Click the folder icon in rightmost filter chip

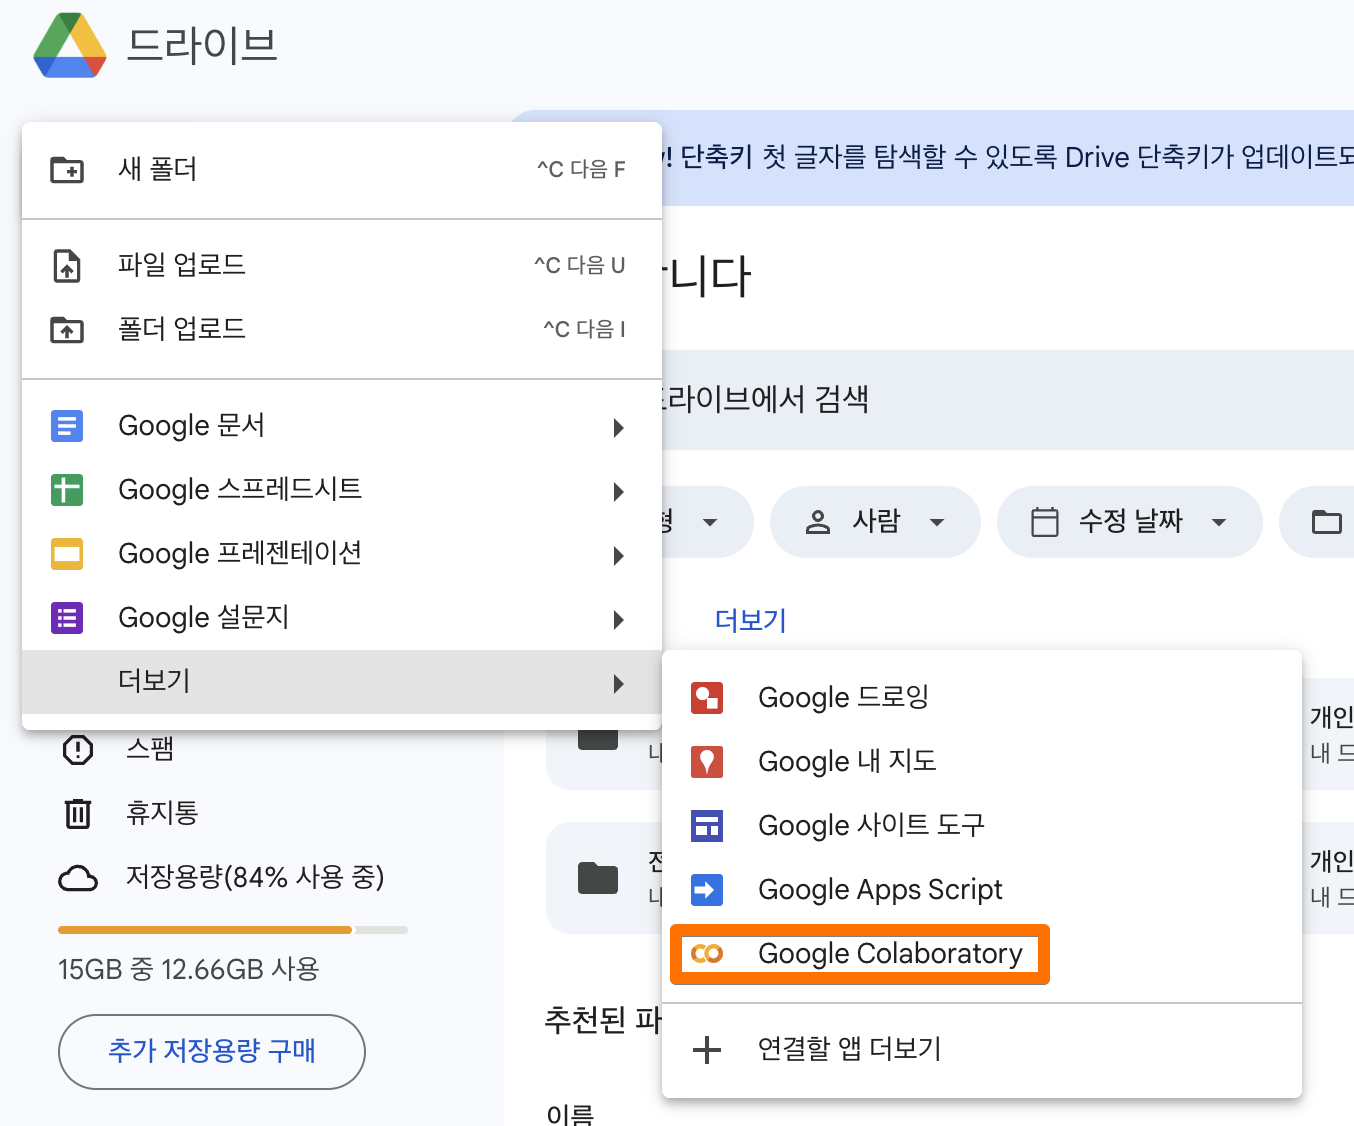click(x=1327, y=522)
